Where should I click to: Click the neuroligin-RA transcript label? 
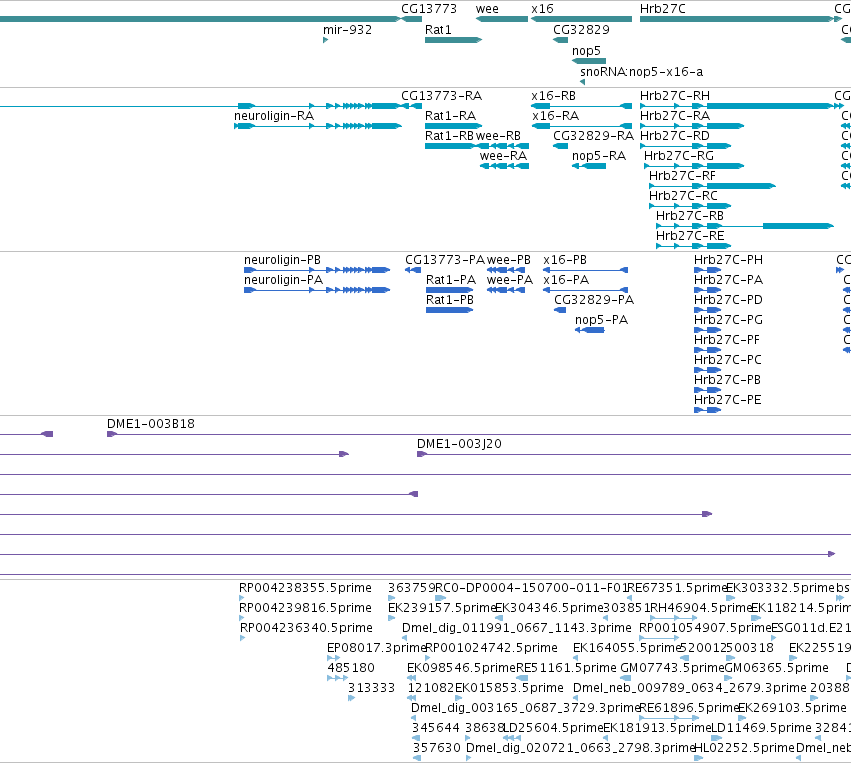pyautogui.click(x=274, y=116)
